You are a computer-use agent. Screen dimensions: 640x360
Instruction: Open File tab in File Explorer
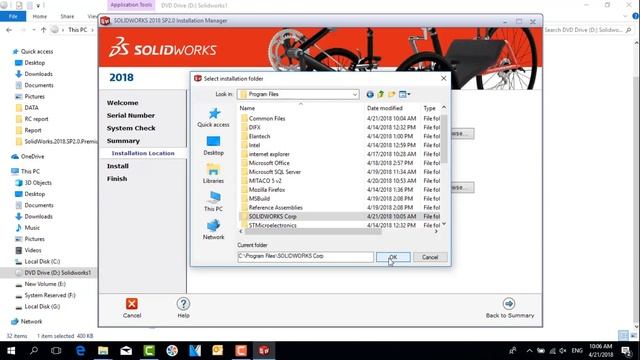[x=13, y=16]
